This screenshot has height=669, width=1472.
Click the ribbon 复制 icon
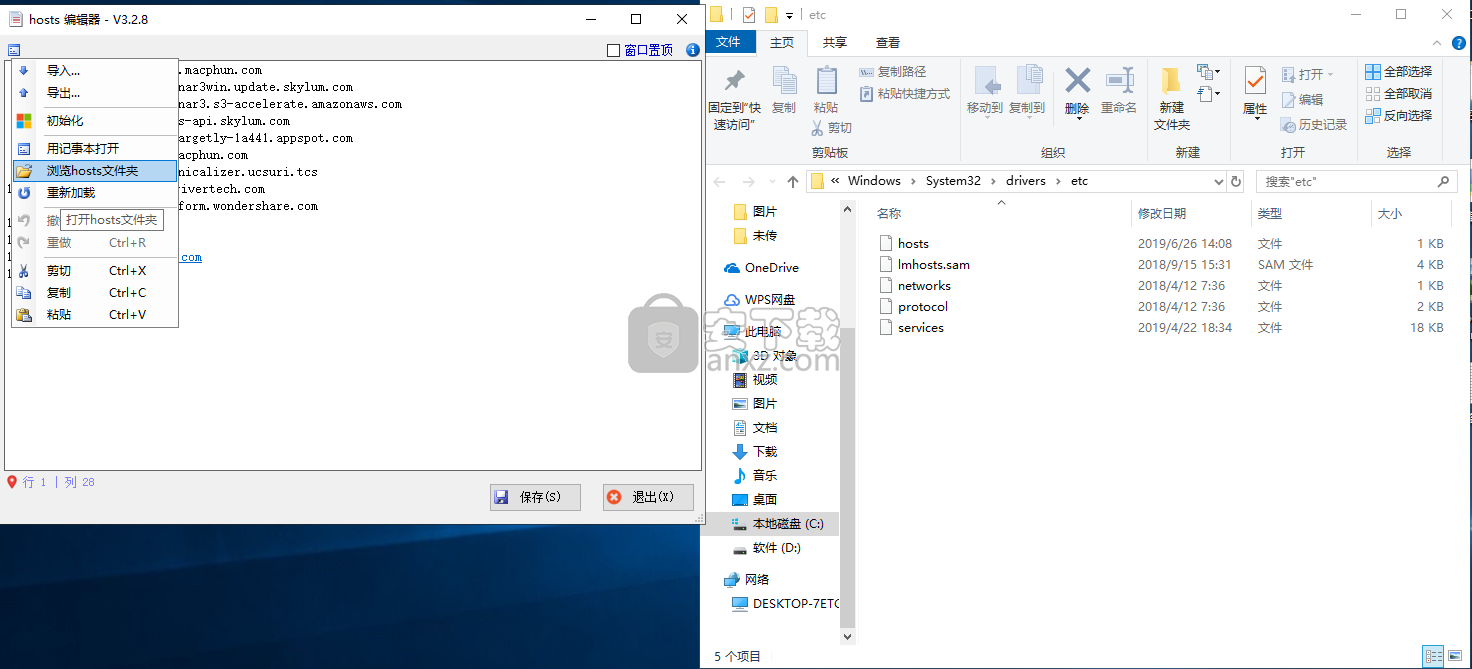pyautogui.click(x=784, y=82)
